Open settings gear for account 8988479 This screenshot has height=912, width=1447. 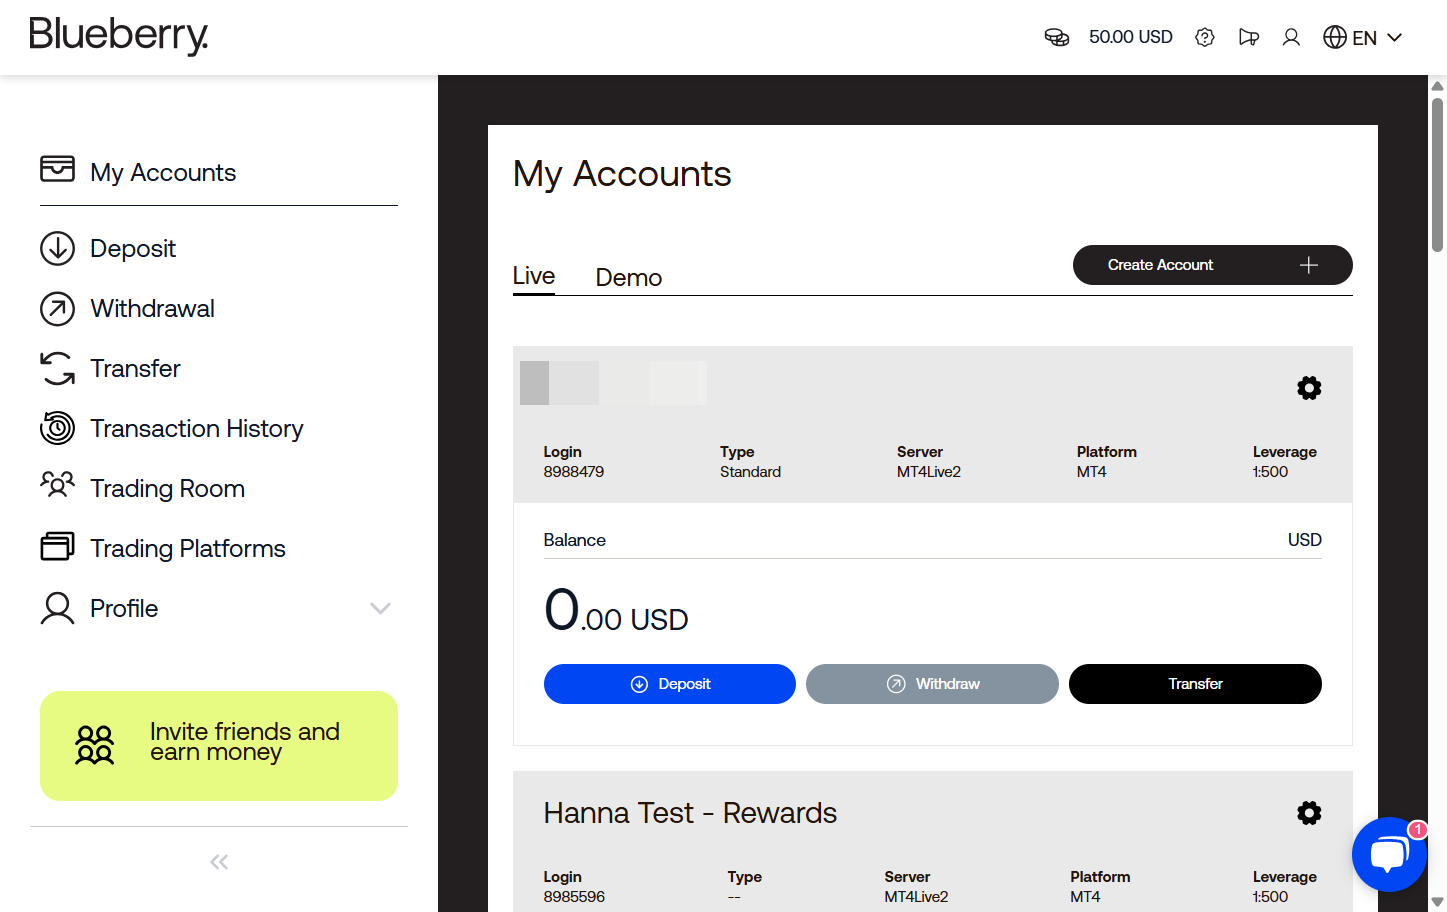[x=1309, y=388]
